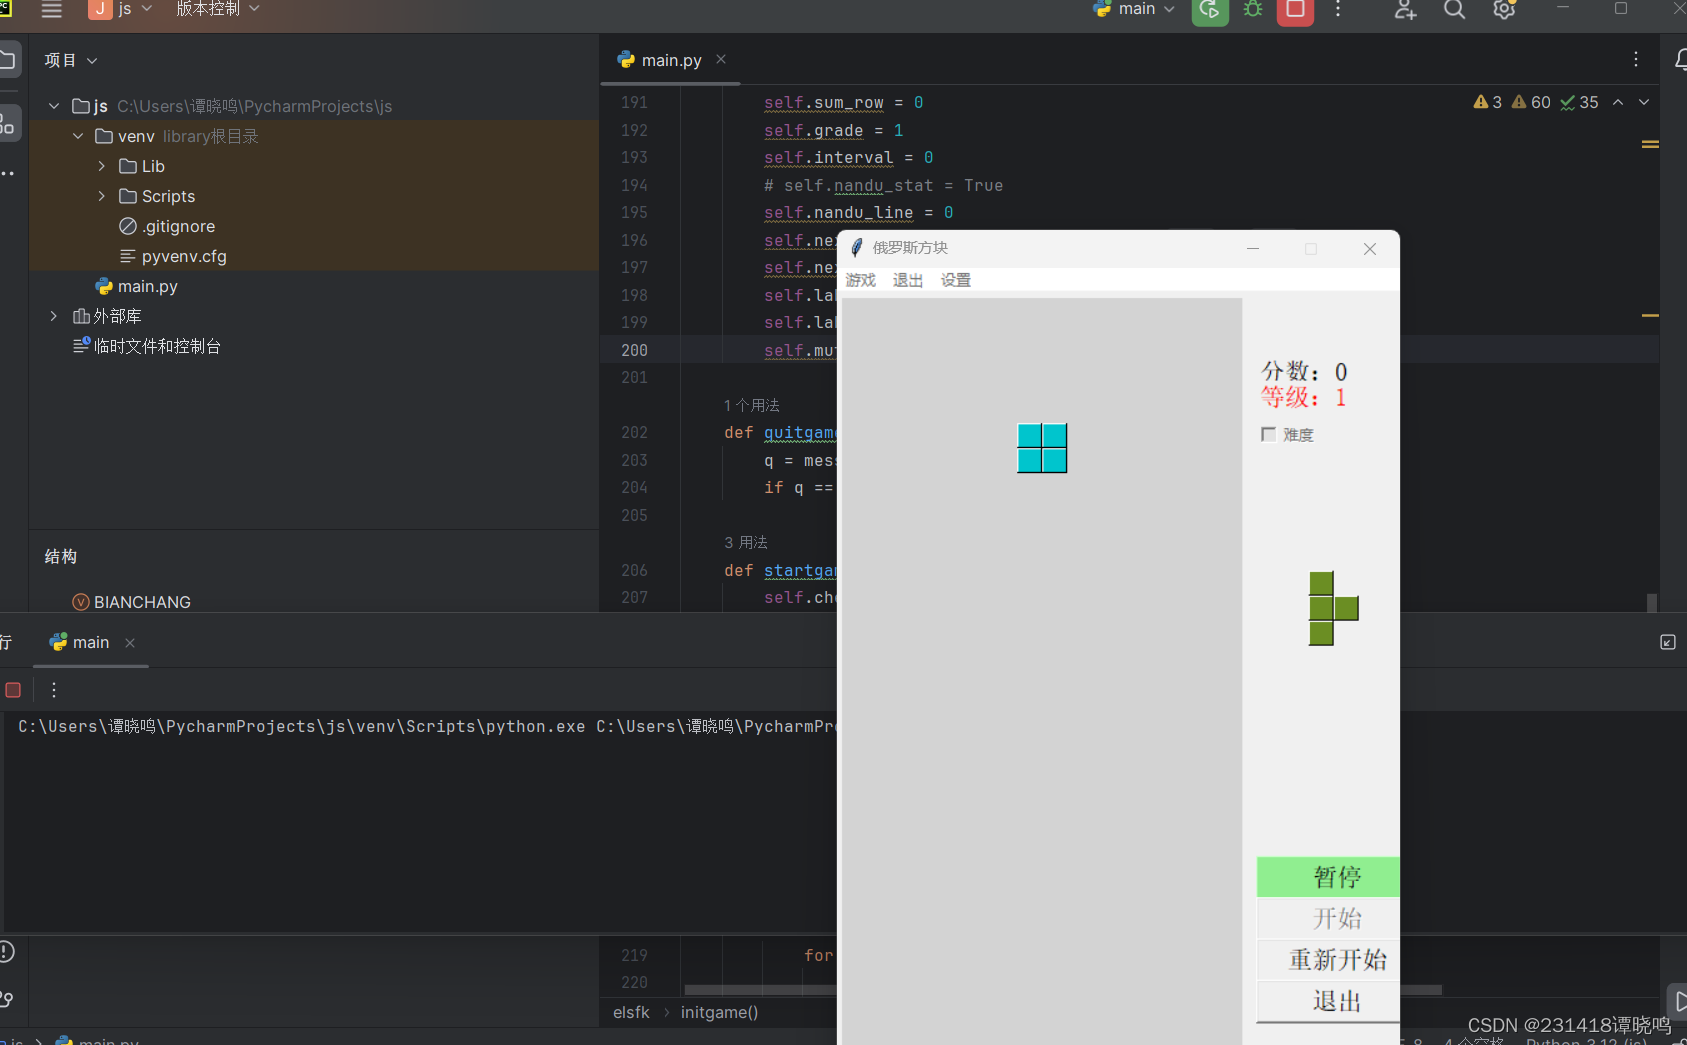Toggle the 难度 checkbox in Tetris
The height and width of the screenshot is (1045, 1687).
pyautogui.click(x=1269, y=434)
